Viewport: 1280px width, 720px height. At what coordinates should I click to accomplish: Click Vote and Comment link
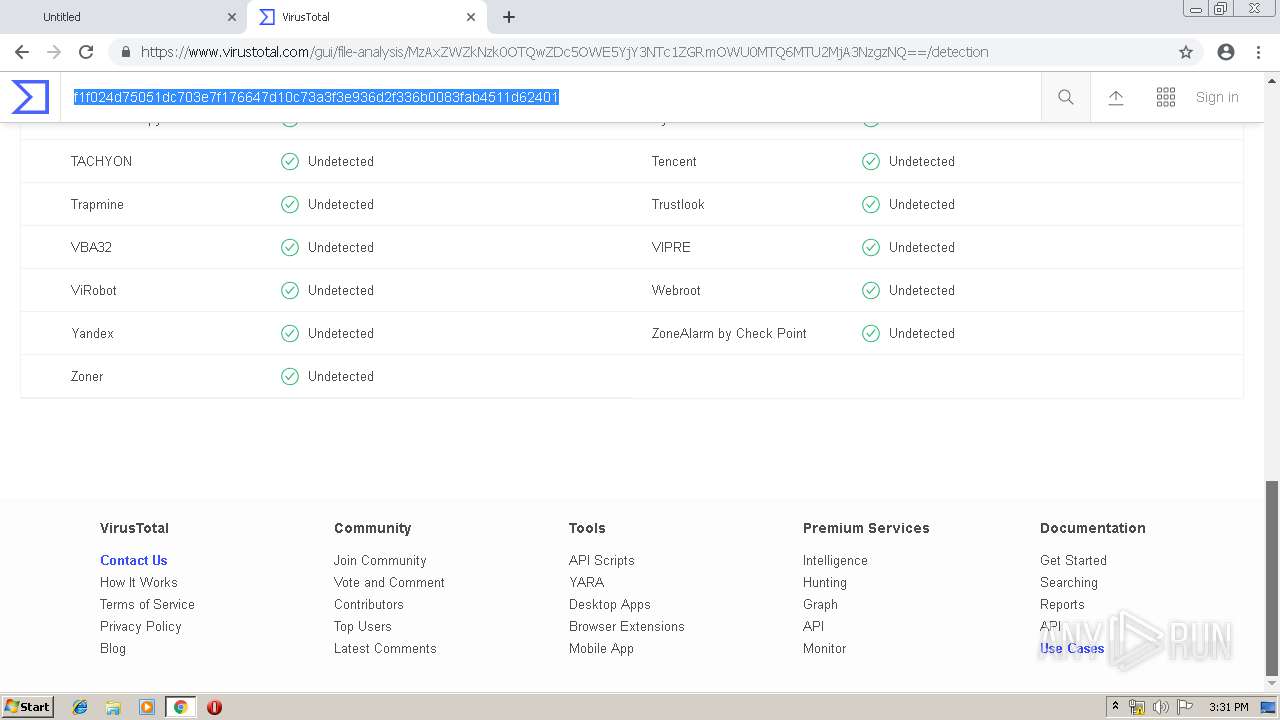pos(389,582)
